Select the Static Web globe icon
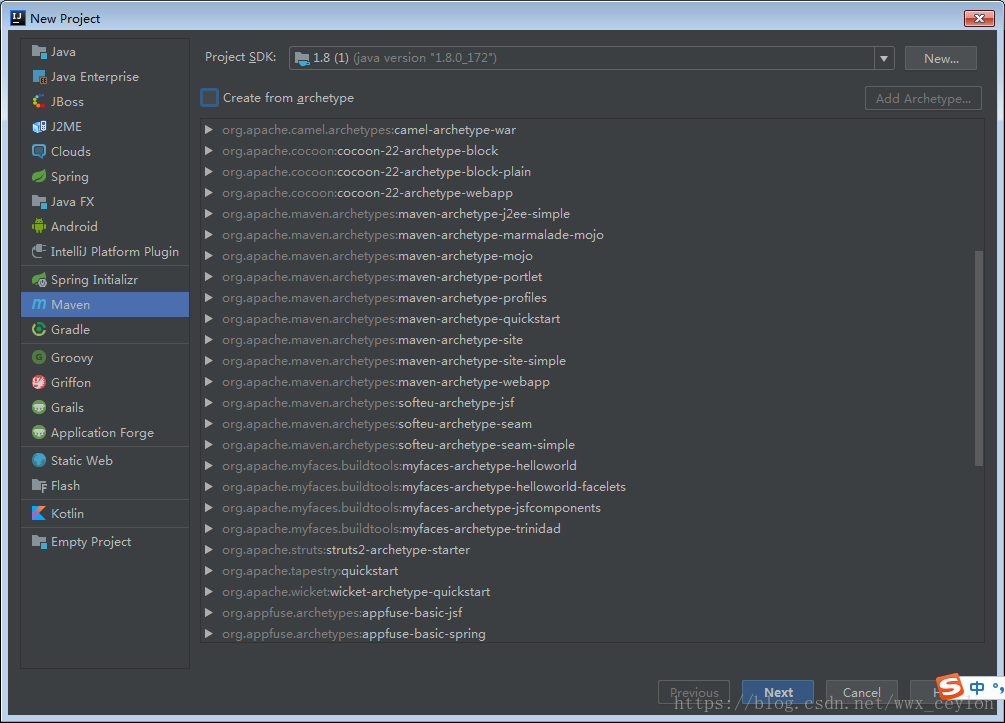Viewport: 1005px width, 723px height. 39,461
